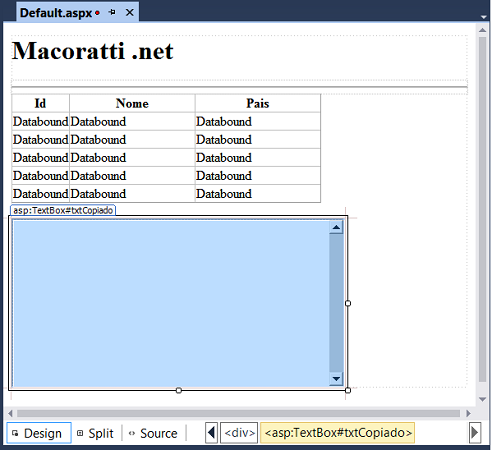Click the tag navigator right arrow
The height and width of the screenshot is (450, 492).
pos(475,433)
